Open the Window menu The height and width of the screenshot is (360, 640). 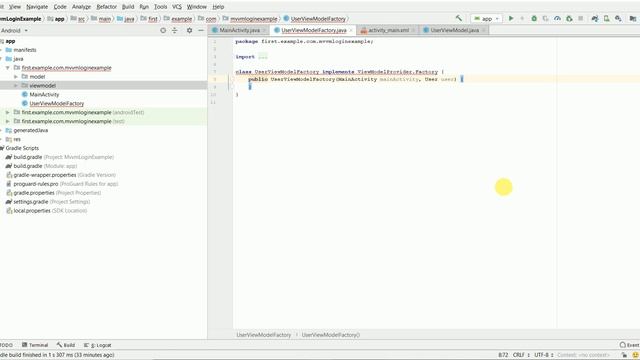pyautogui.click(x=196, y=7)
